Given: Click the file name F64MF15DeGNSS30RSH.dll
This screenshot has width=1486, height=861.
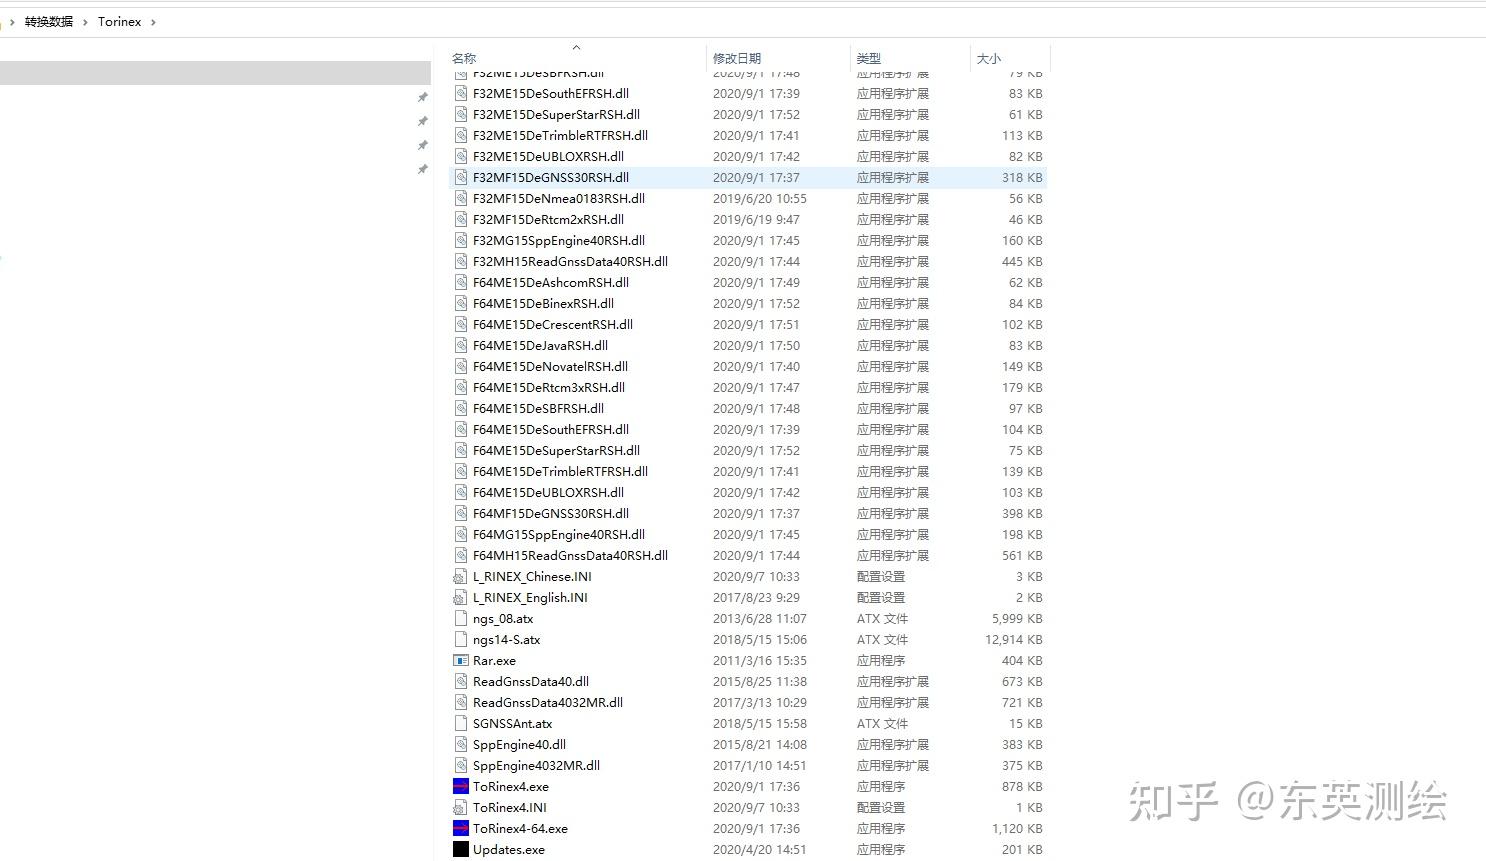Looking at the screenshot, I should 551,513.
